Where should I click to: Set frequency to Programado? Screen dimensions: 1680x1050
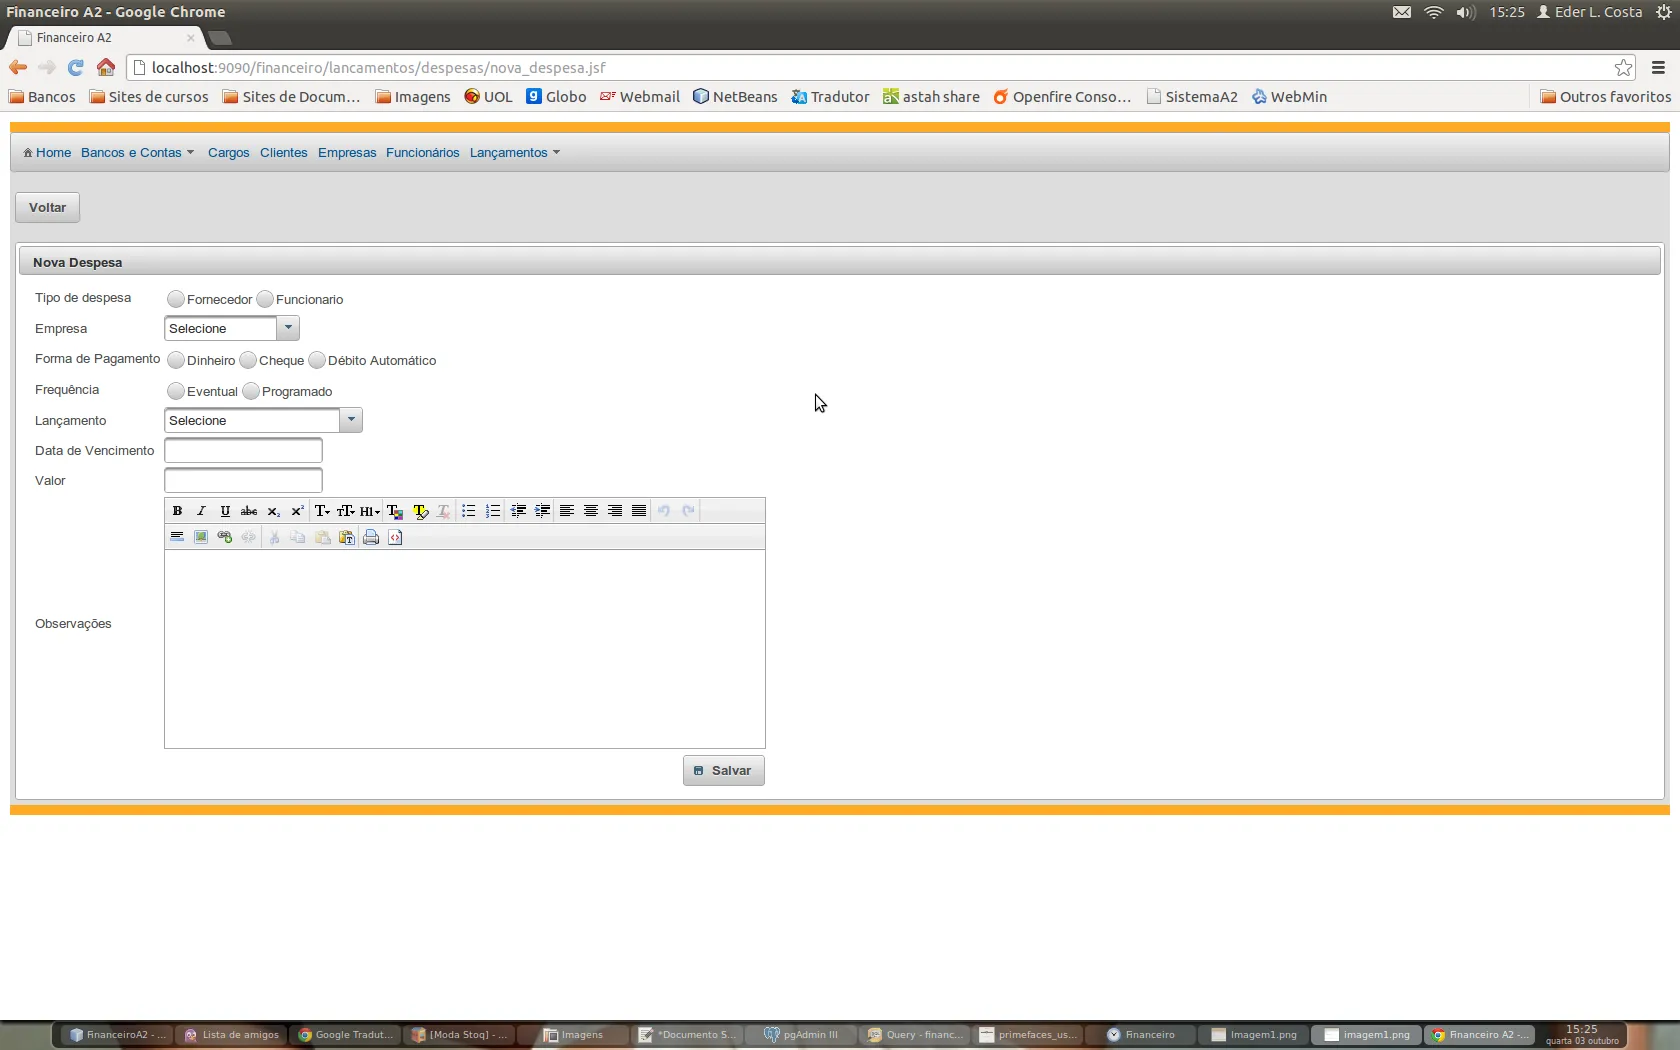(251, 391)
